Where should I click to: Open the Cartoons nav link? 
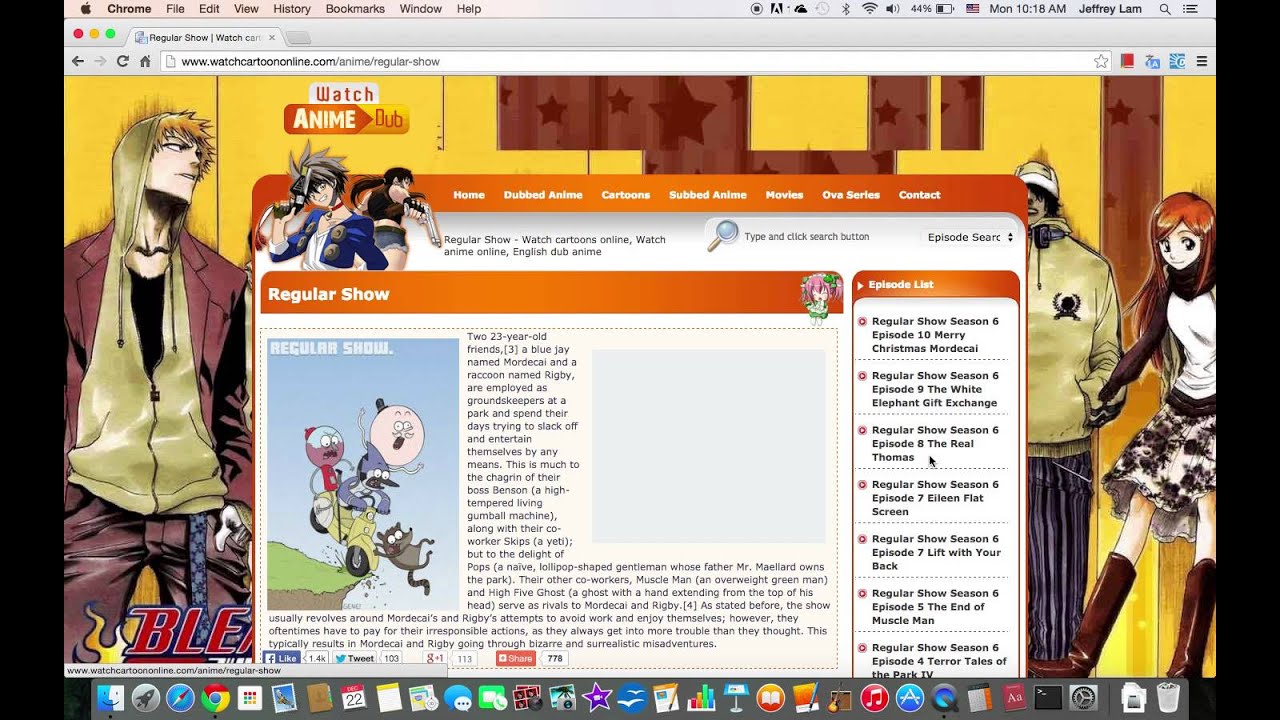pos(626,195)
